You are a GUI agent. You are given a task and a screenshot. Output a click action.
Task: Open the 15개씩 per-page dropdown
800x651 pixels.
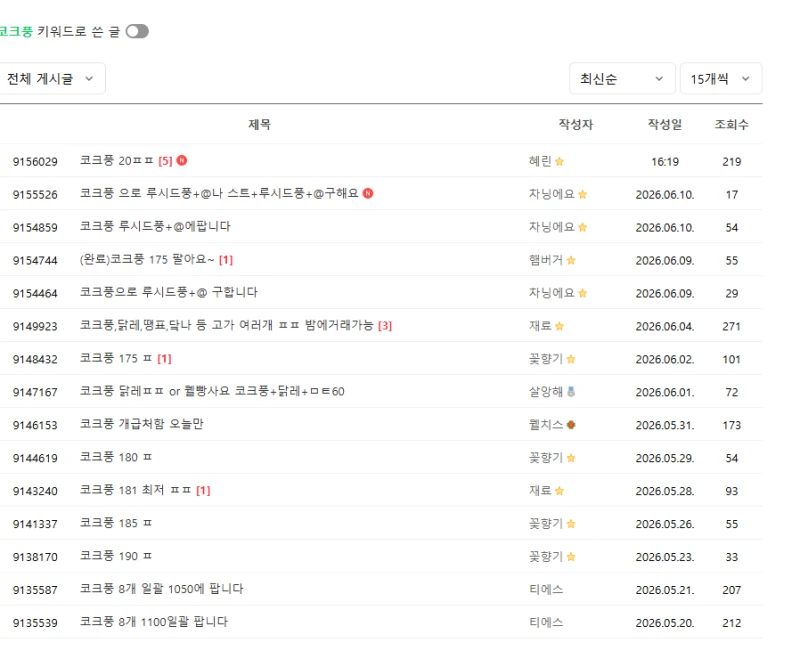(x=721, y=79)
